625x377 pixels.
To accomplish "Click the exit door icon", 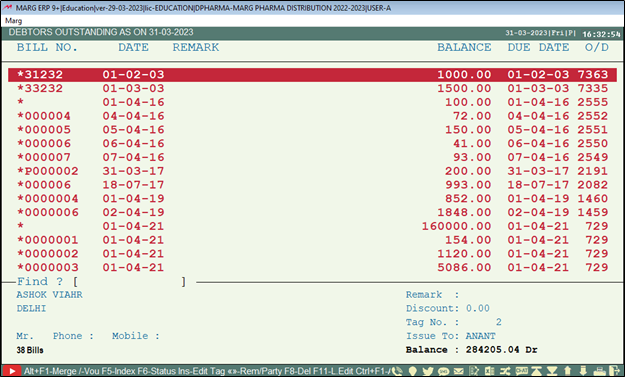I will 615,371.
